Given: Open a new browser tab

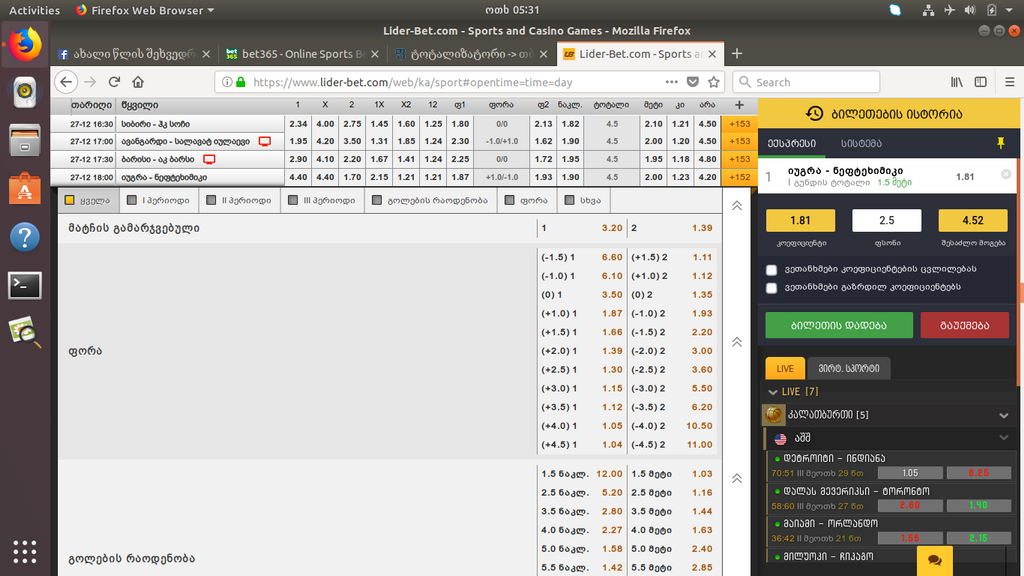Looking at the screenshot, I should (x=737, y=54).
